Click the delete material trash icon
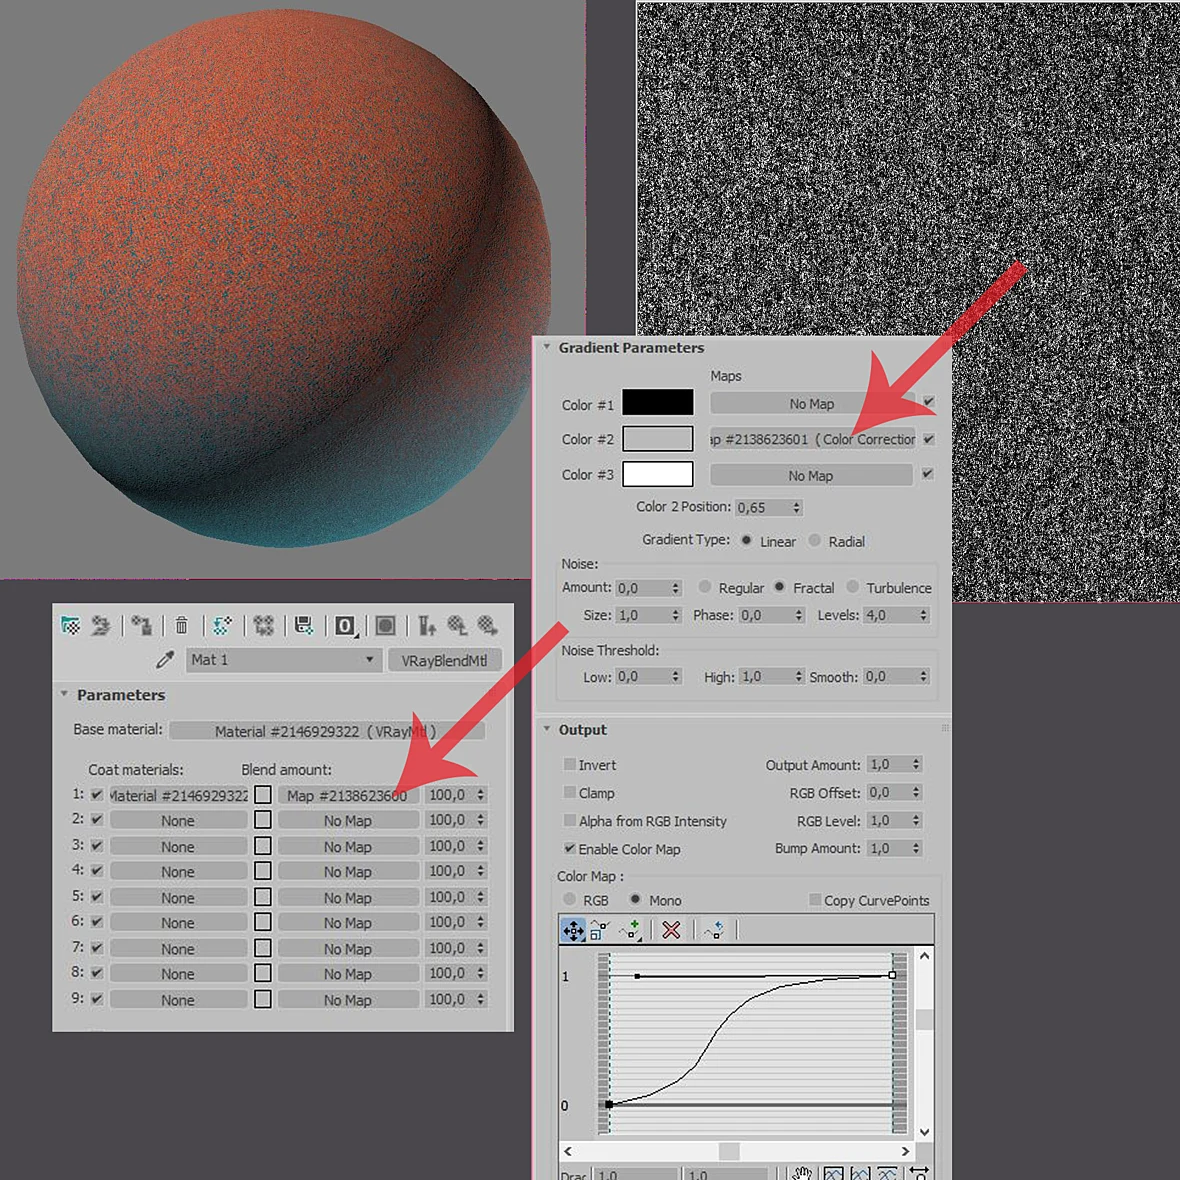The height and width of the screenshot is (1180, 1180). pos(181,625)
